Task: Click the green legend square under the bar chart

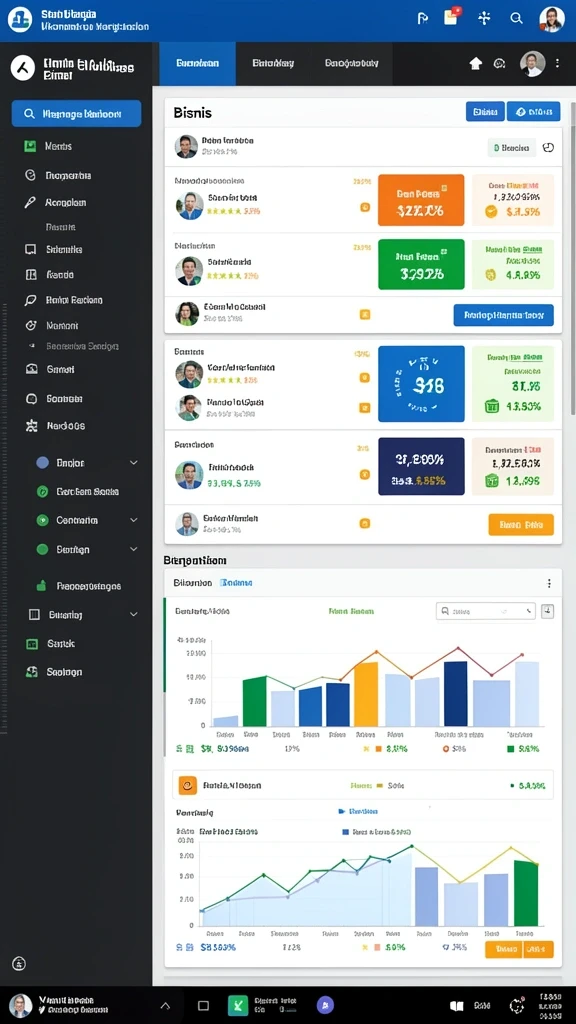Action: [511, 749]
